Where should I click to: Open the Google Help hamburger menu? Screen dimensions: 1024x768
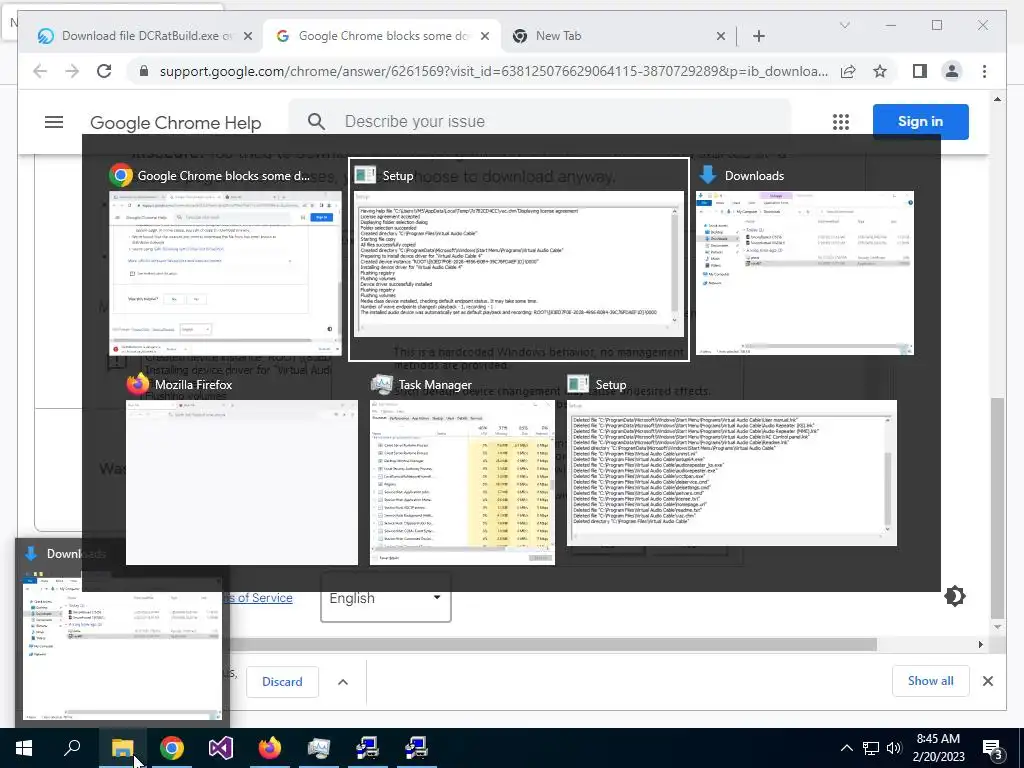pyautogui.click(x=54, y=122)
